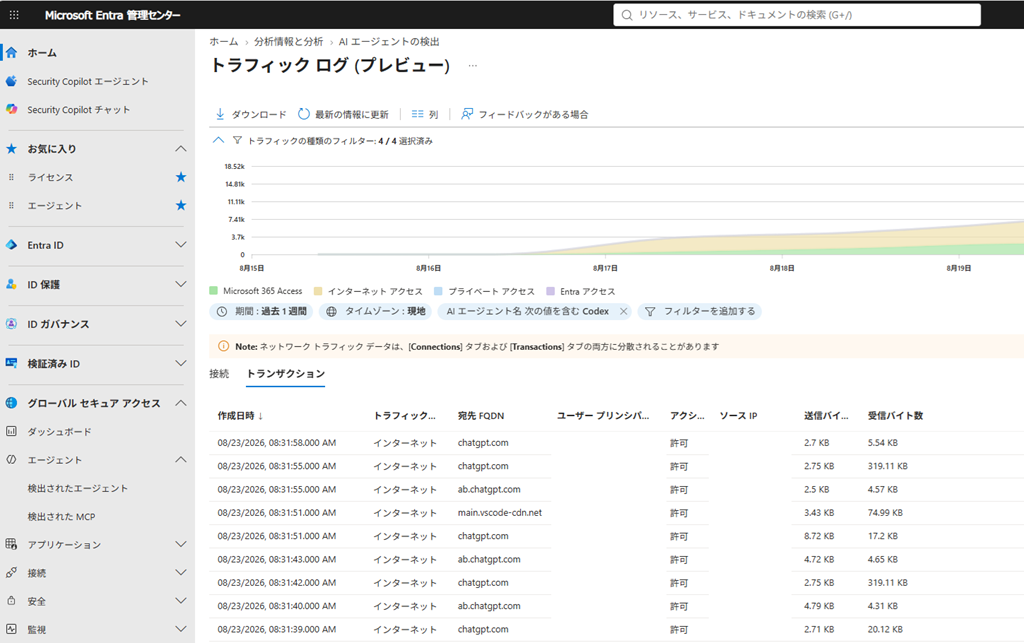
Task: Click the 列 columns icon
Action: click(x=417, y=114)
